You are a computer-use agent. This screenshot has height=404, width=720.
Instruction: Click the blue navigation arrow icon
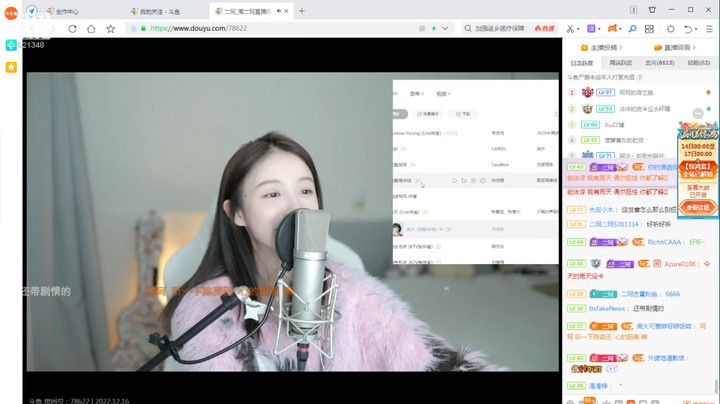point(32,11)
